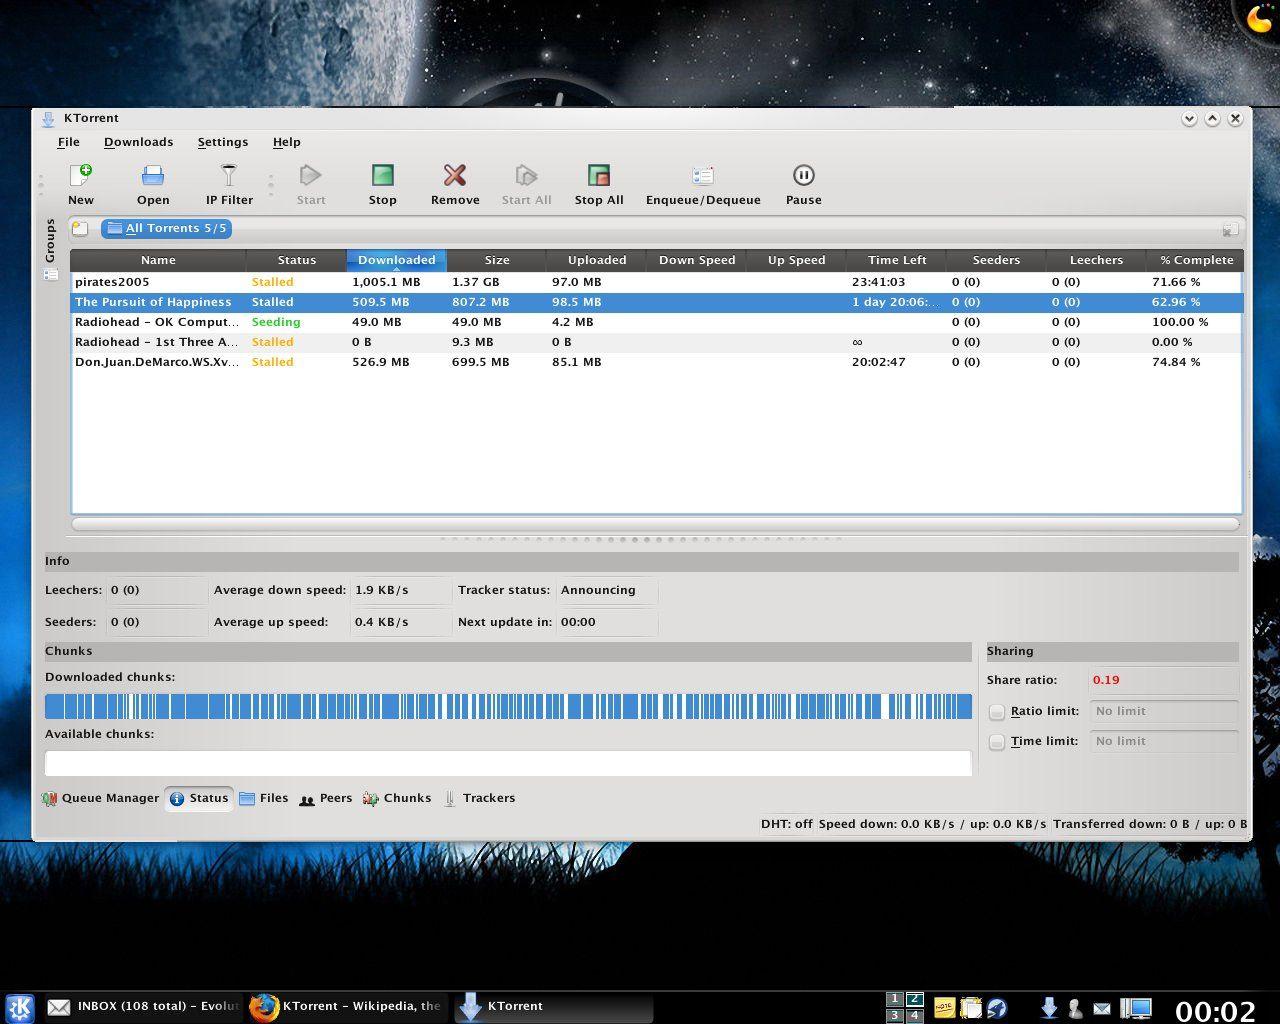The image size is (1280, 1024).
Task: Sort by the Name column header
Action: [x=158, y=260]
